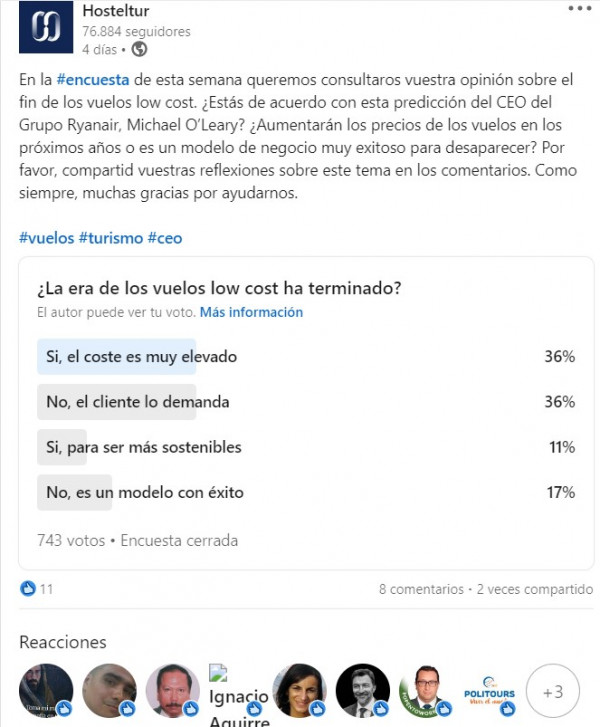
Task: Open the 2 veces compartido link
Action: [535, 589]
